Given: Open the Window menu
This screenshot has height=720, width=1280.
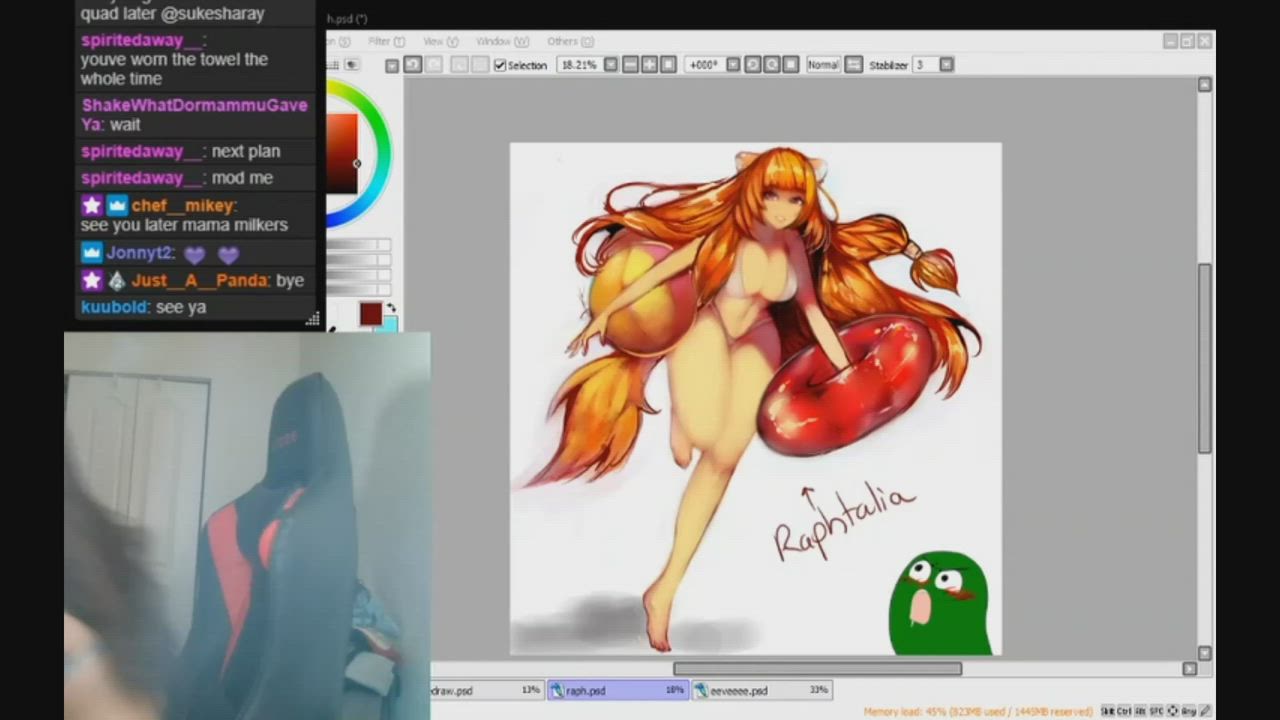Looking at the screenshot, I should tap(502, 41).
